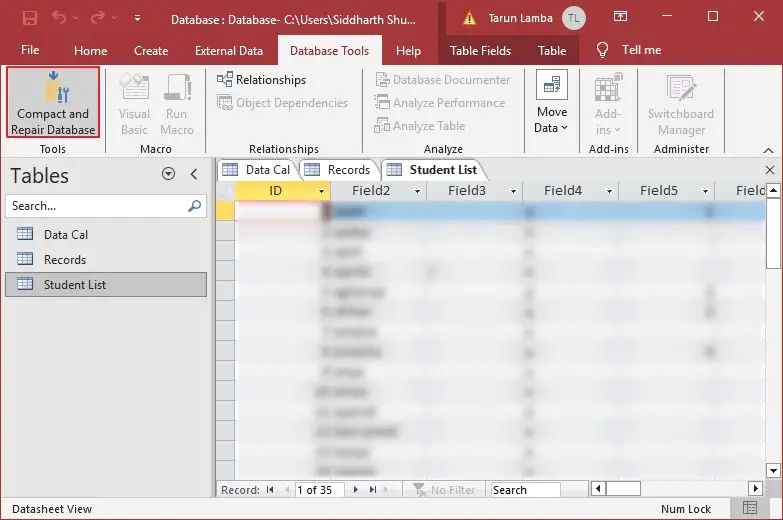Open the File menu
Screen dimensions: 783x520
coord(30,50)
